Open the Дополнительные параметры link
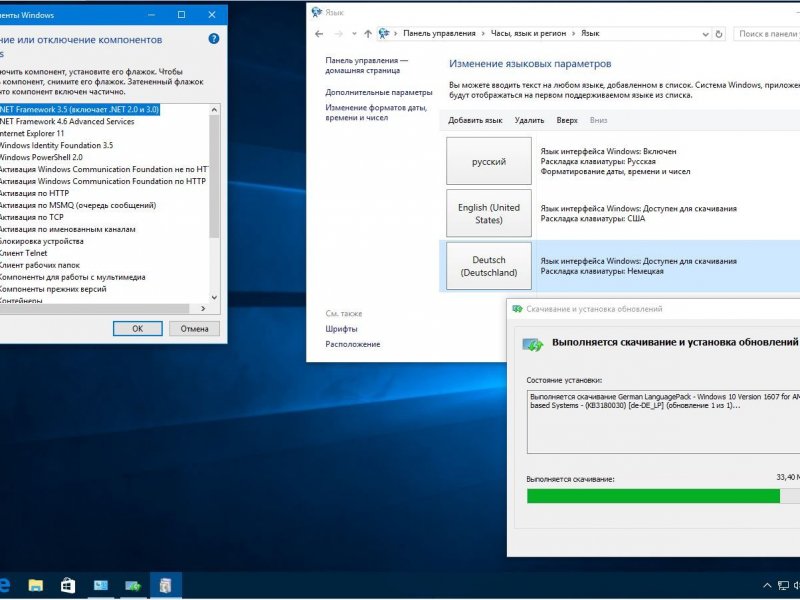800x600 pixels. pos(379,92)
